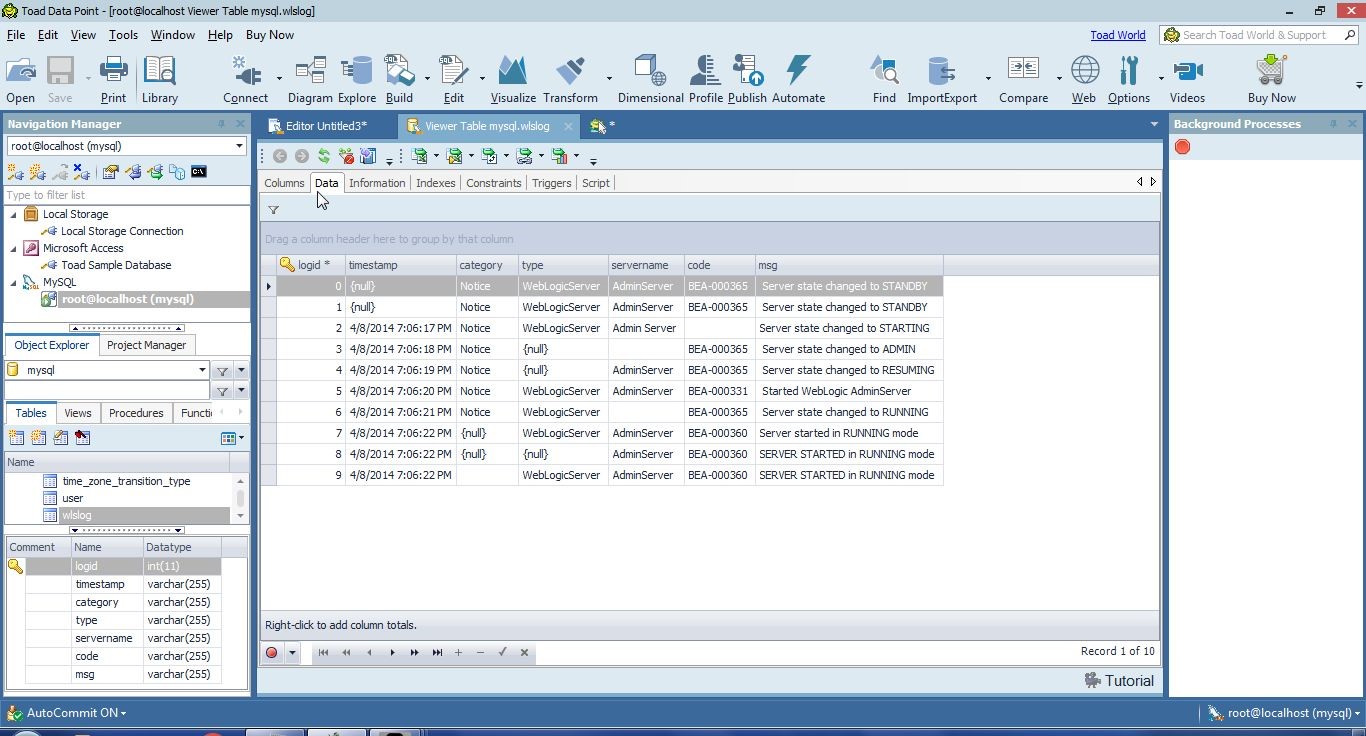The height and width of the screenshot is (736, 1366).
Task: Click the BEA-000331 code cell
Action: click(x=718, y=391)
